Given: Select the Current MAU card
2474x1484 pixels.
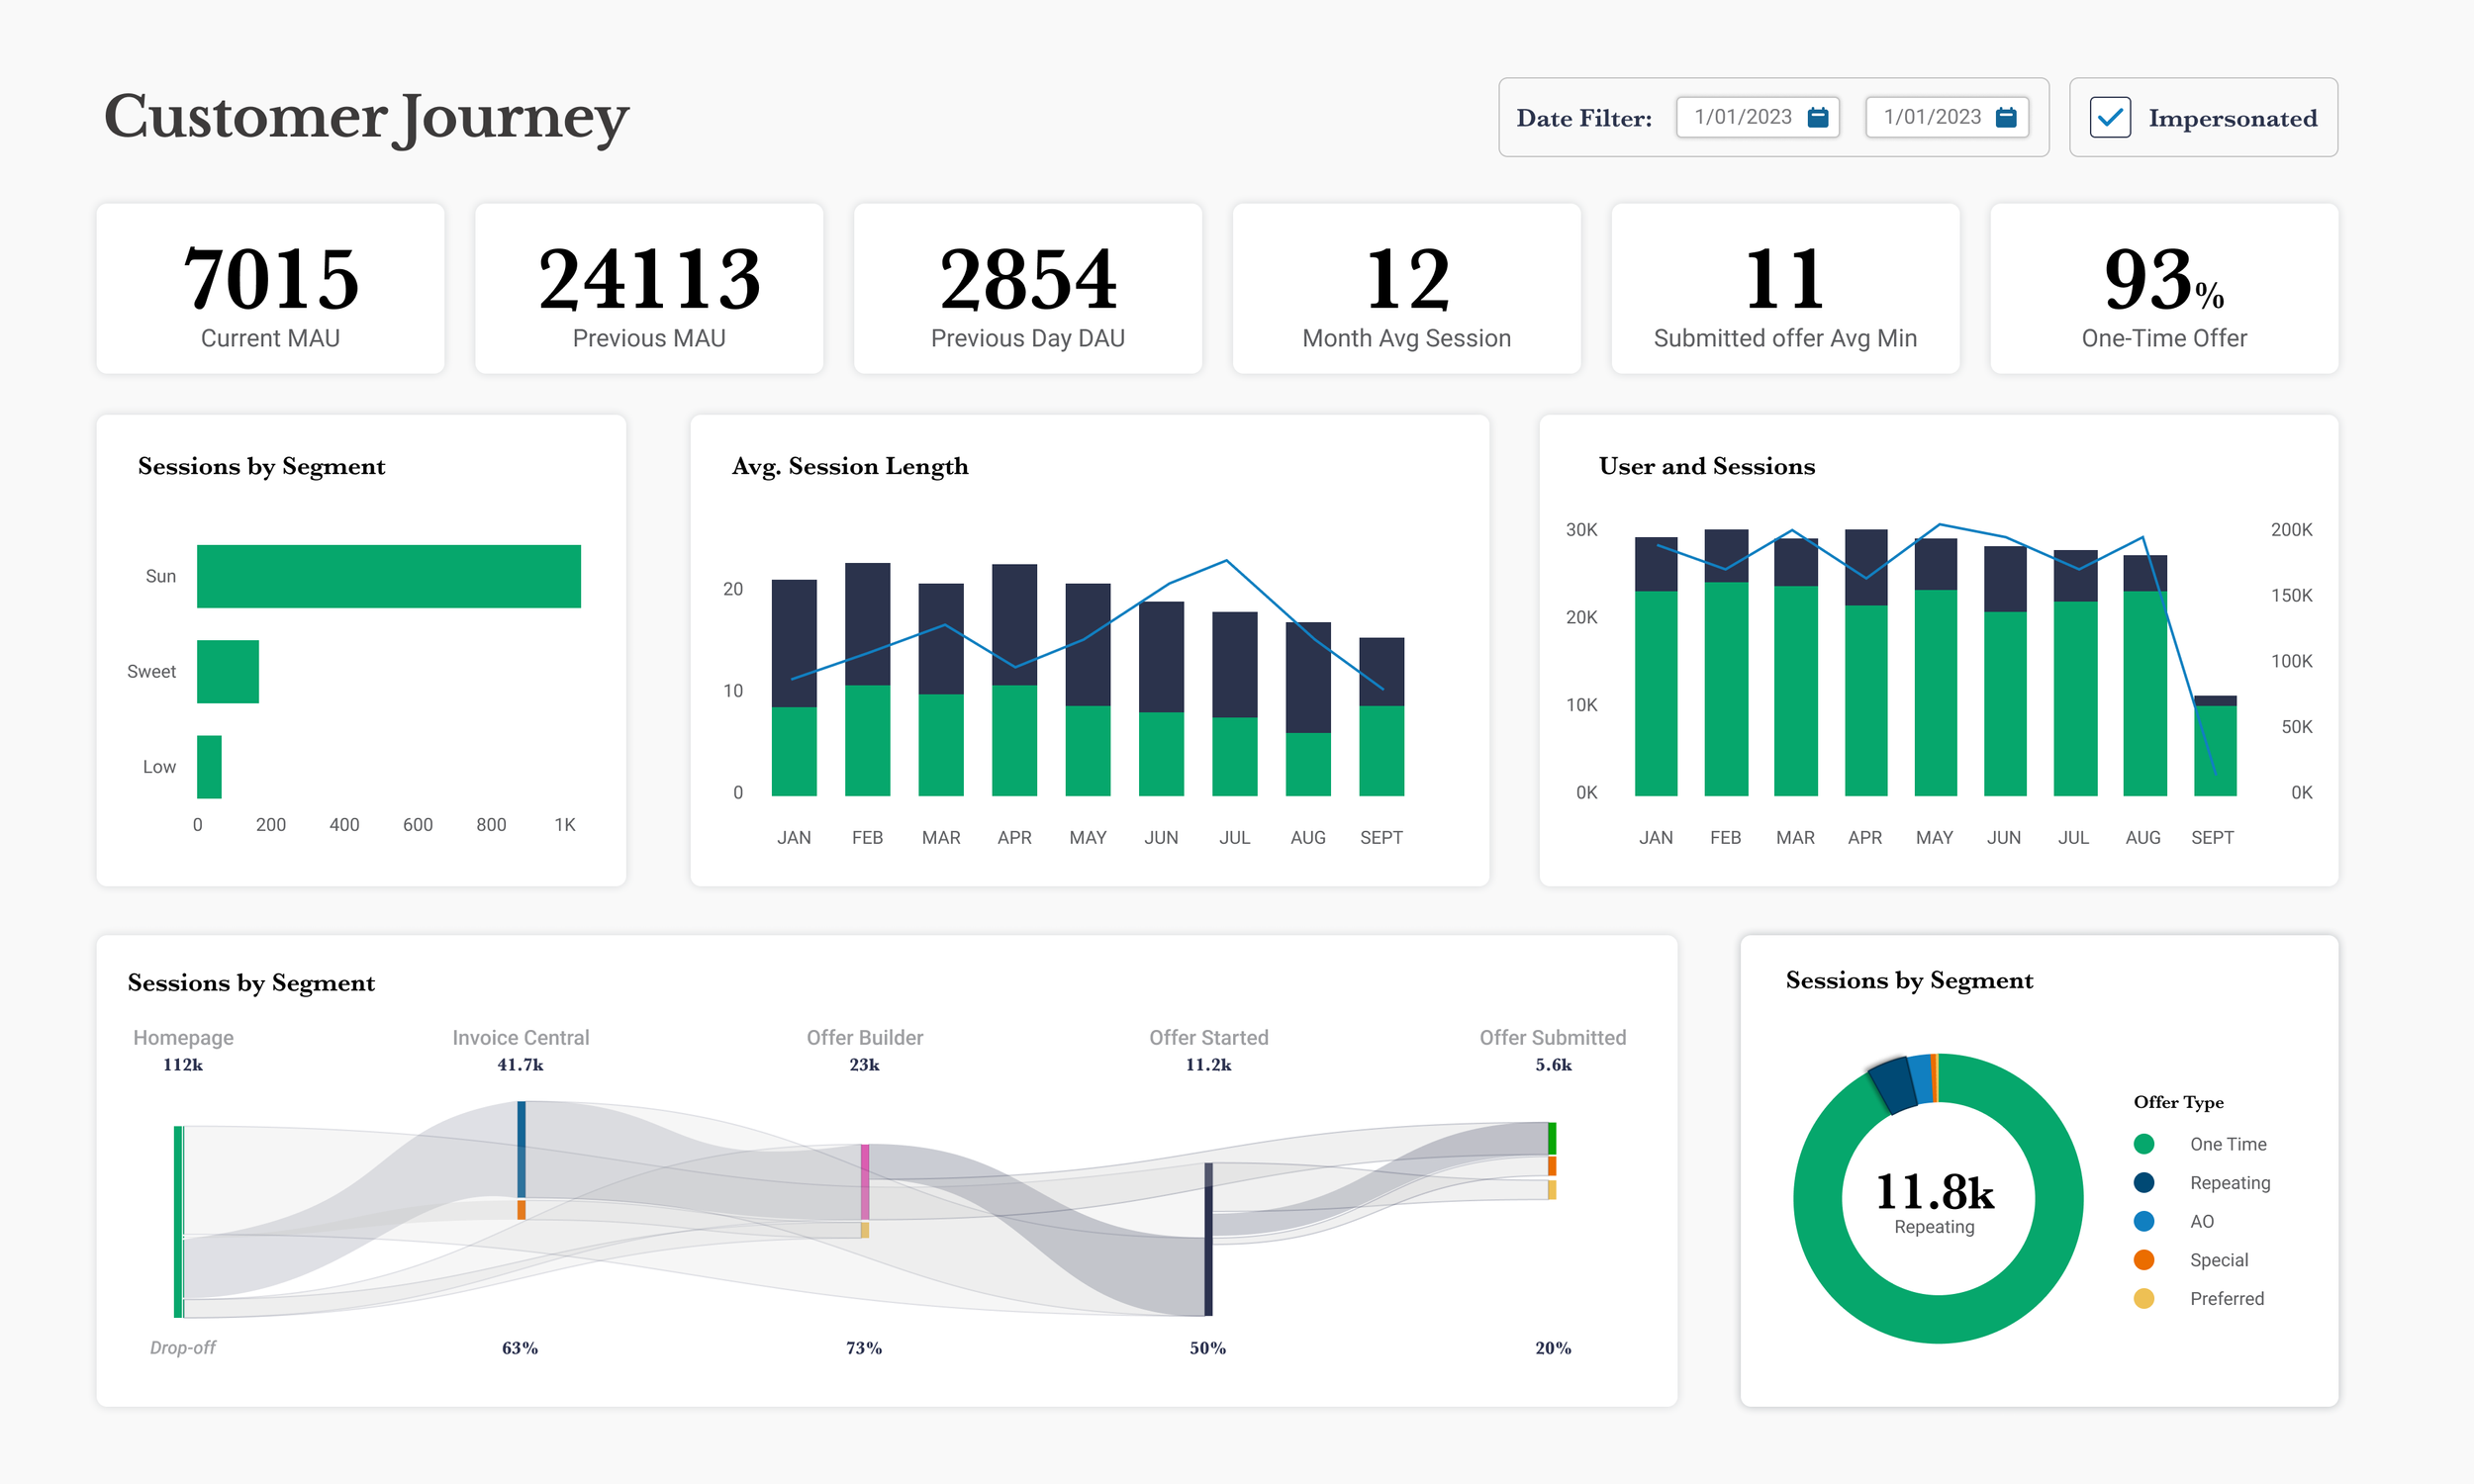Looking at the screenshot, I should [x=270, y=289].
